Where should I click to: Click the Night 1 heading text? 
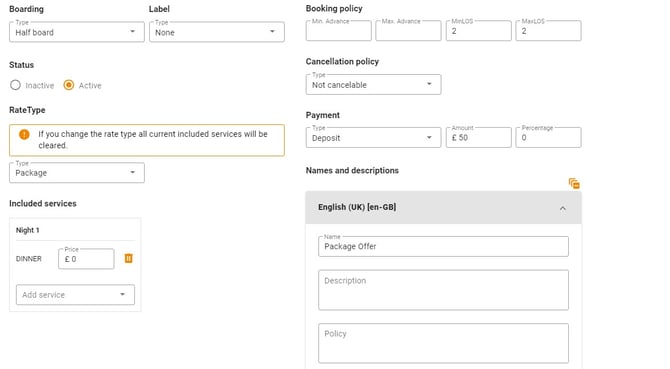tap(27, 230)
